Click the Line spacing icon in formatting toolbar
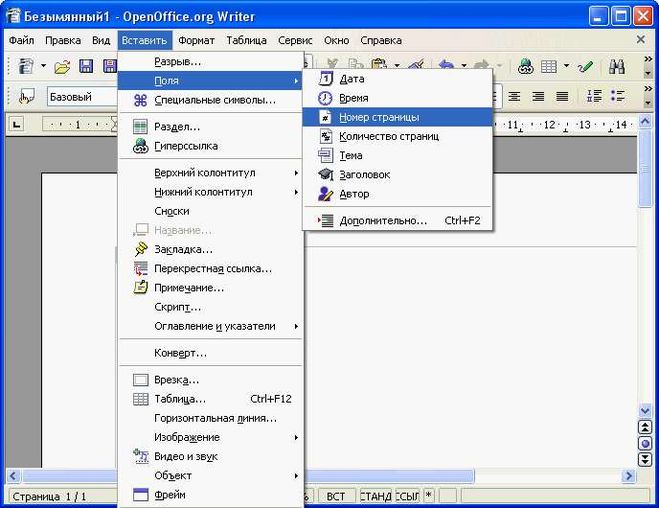 [x=594, y=97]
